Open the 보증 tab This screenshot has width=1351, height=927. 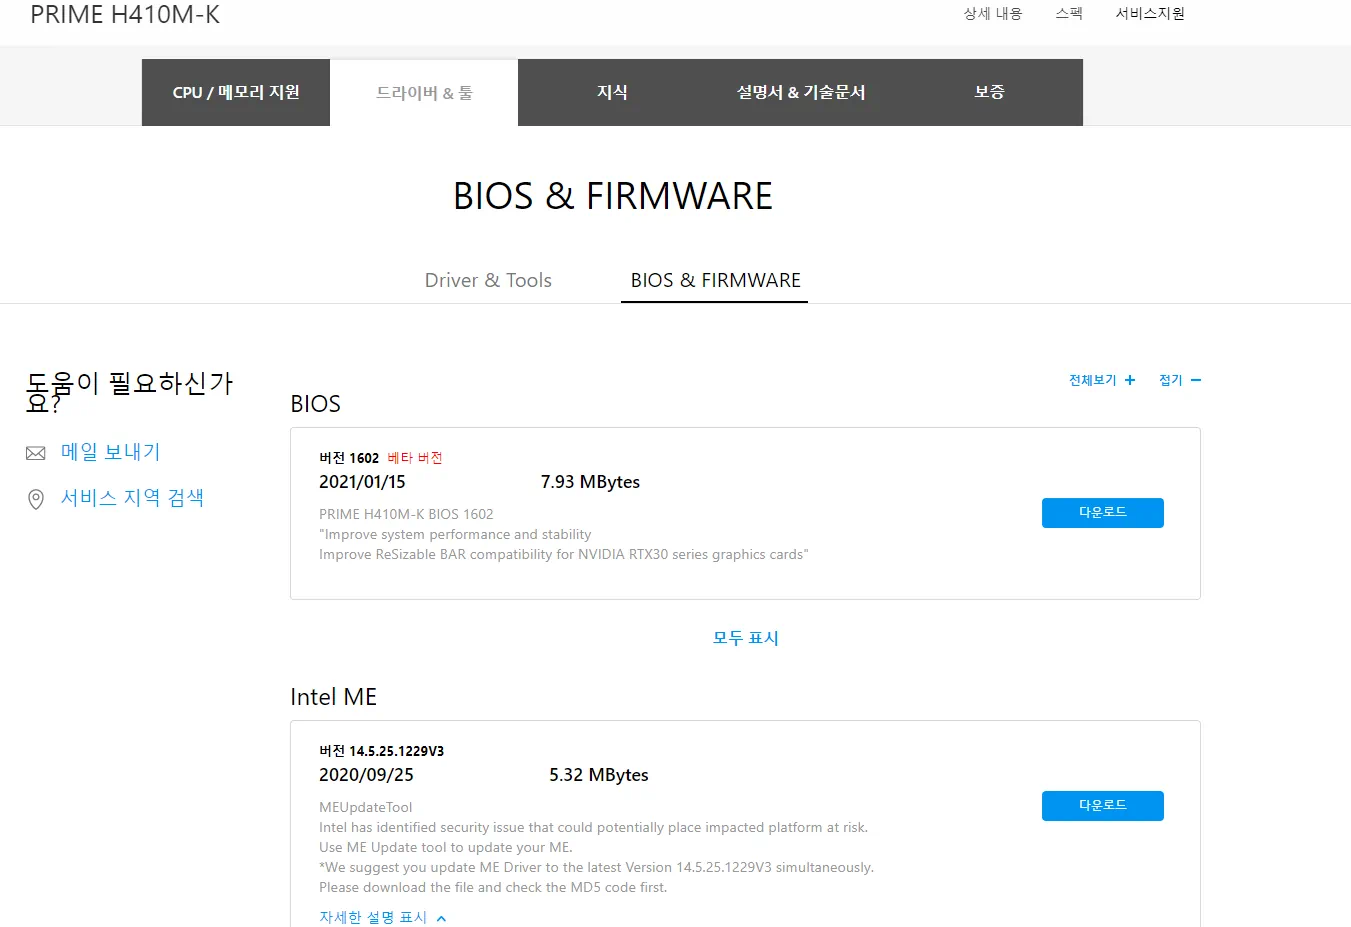click(989, 92)
